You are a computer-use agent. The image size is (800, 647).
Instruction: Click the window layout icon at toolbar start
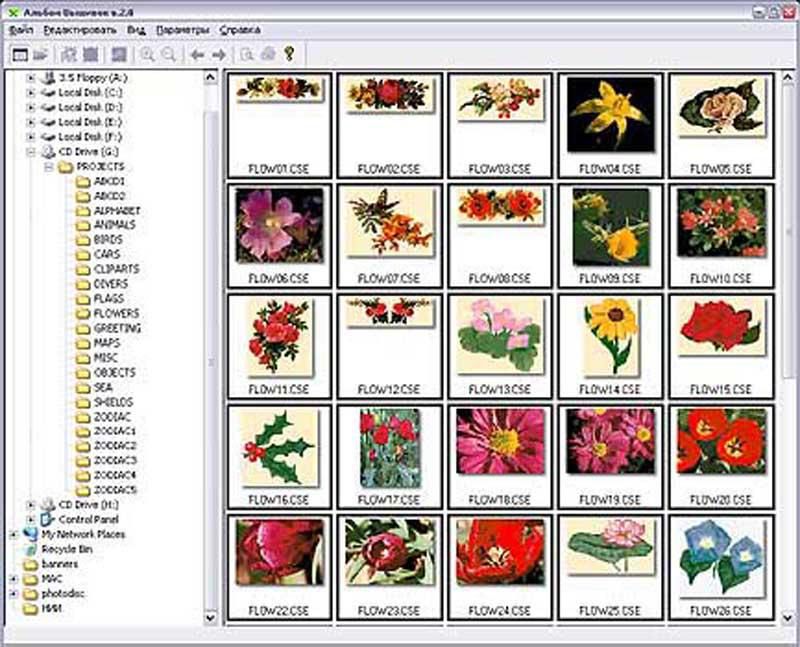coord(19,54)
